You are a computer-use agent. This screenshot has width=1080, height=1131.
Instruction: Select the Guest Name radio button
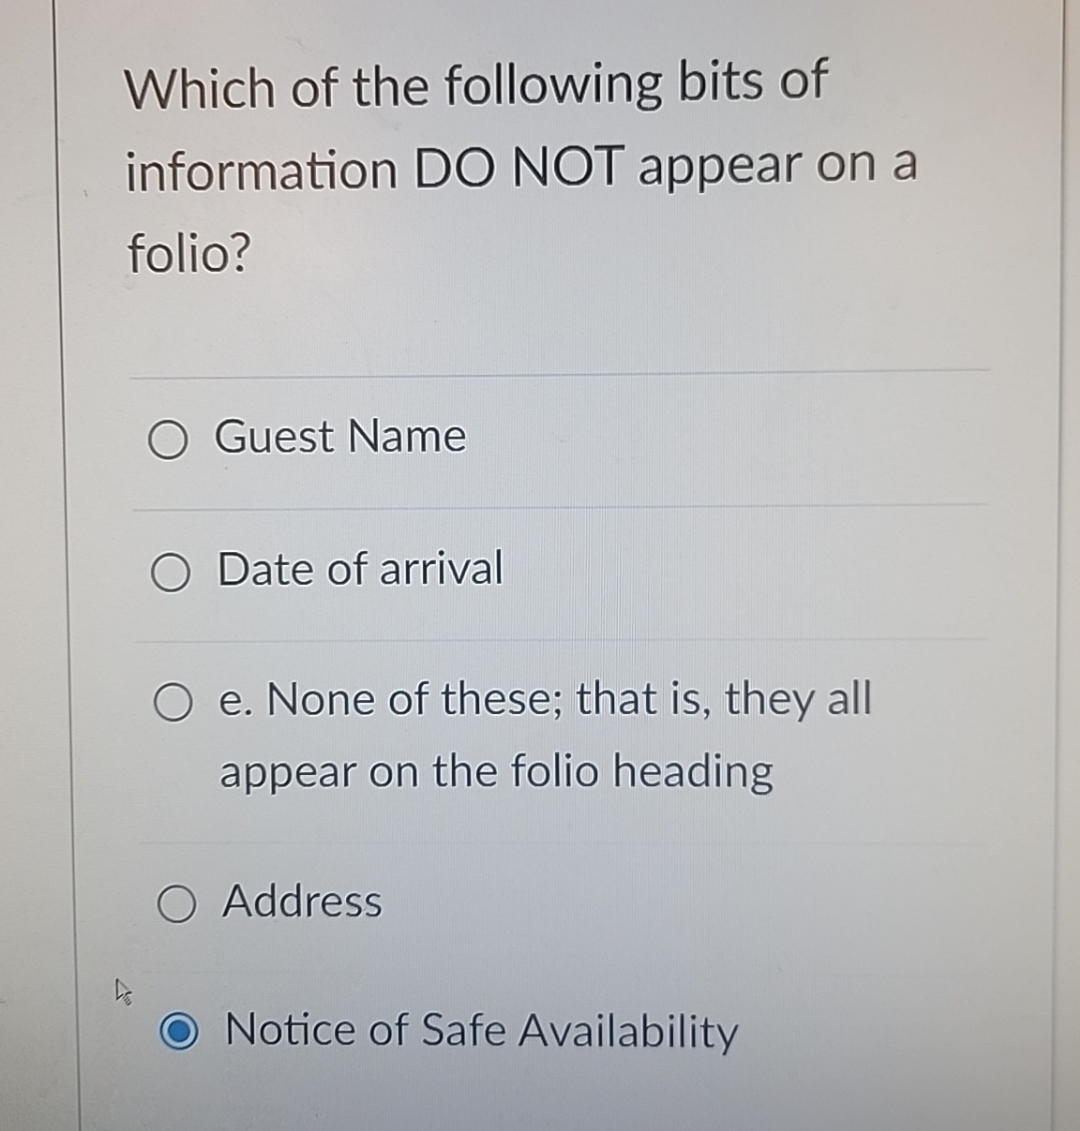point(171,437)
